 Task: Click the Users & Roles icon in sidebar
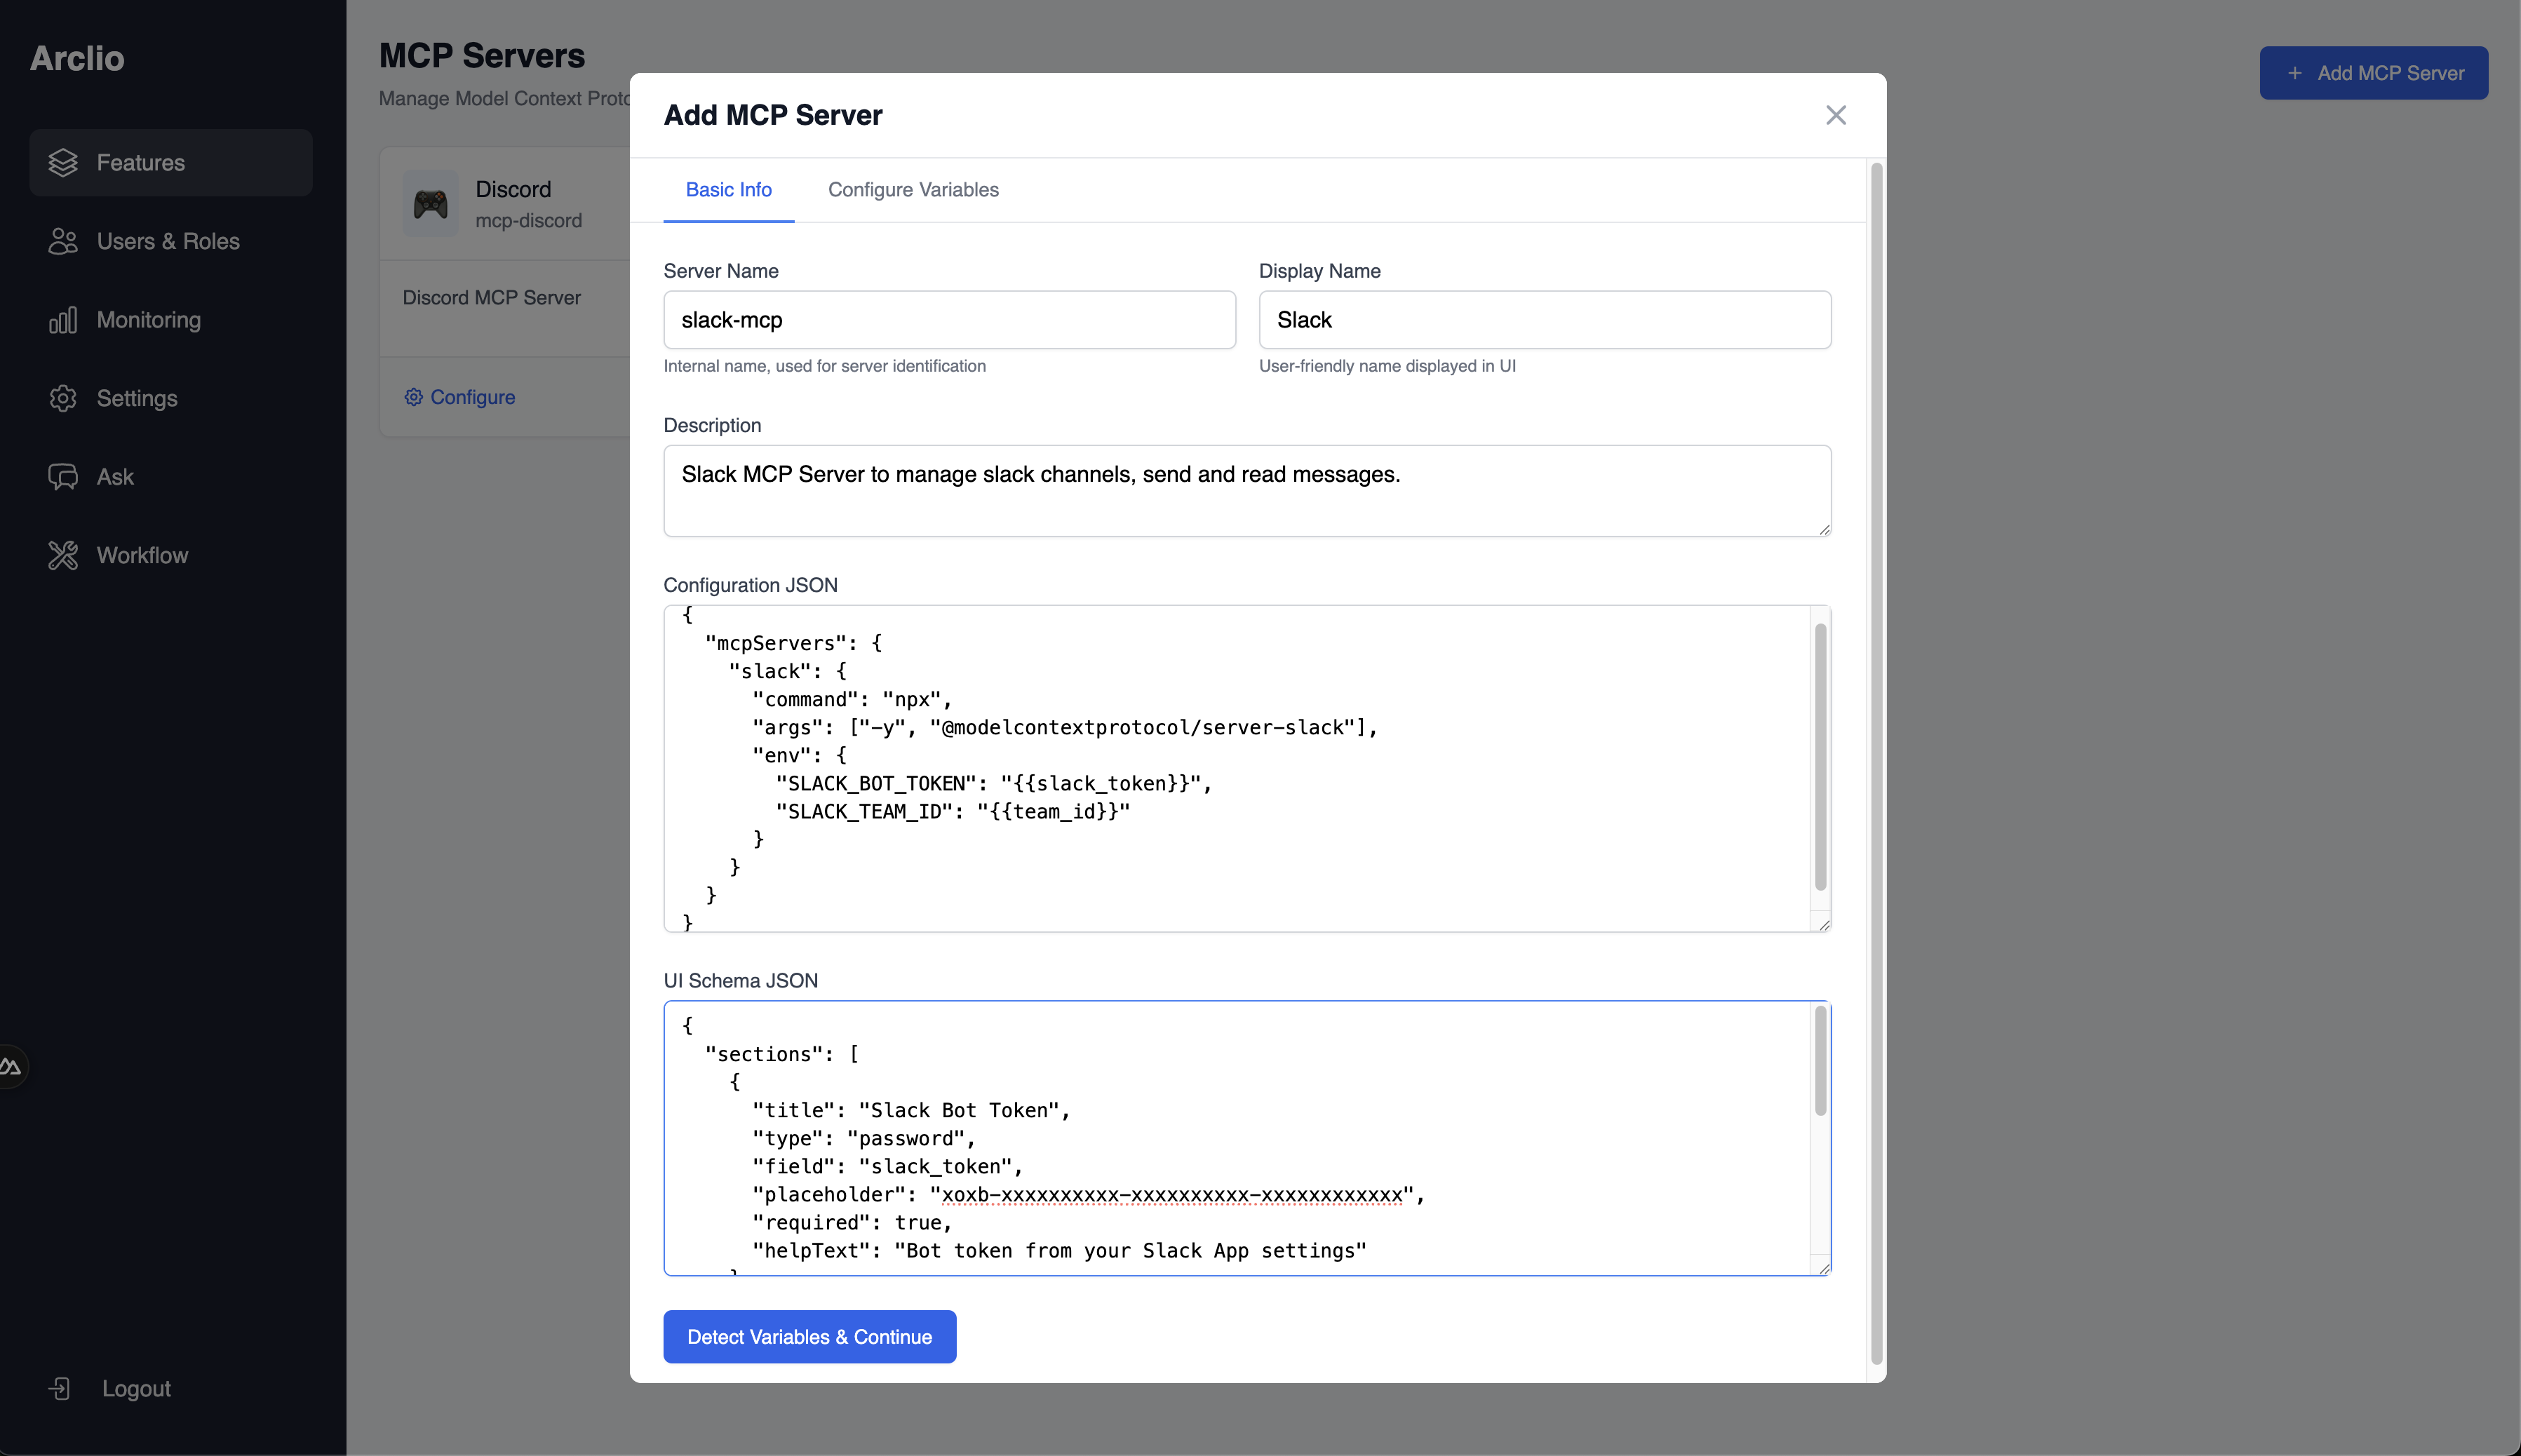point(63,241)
